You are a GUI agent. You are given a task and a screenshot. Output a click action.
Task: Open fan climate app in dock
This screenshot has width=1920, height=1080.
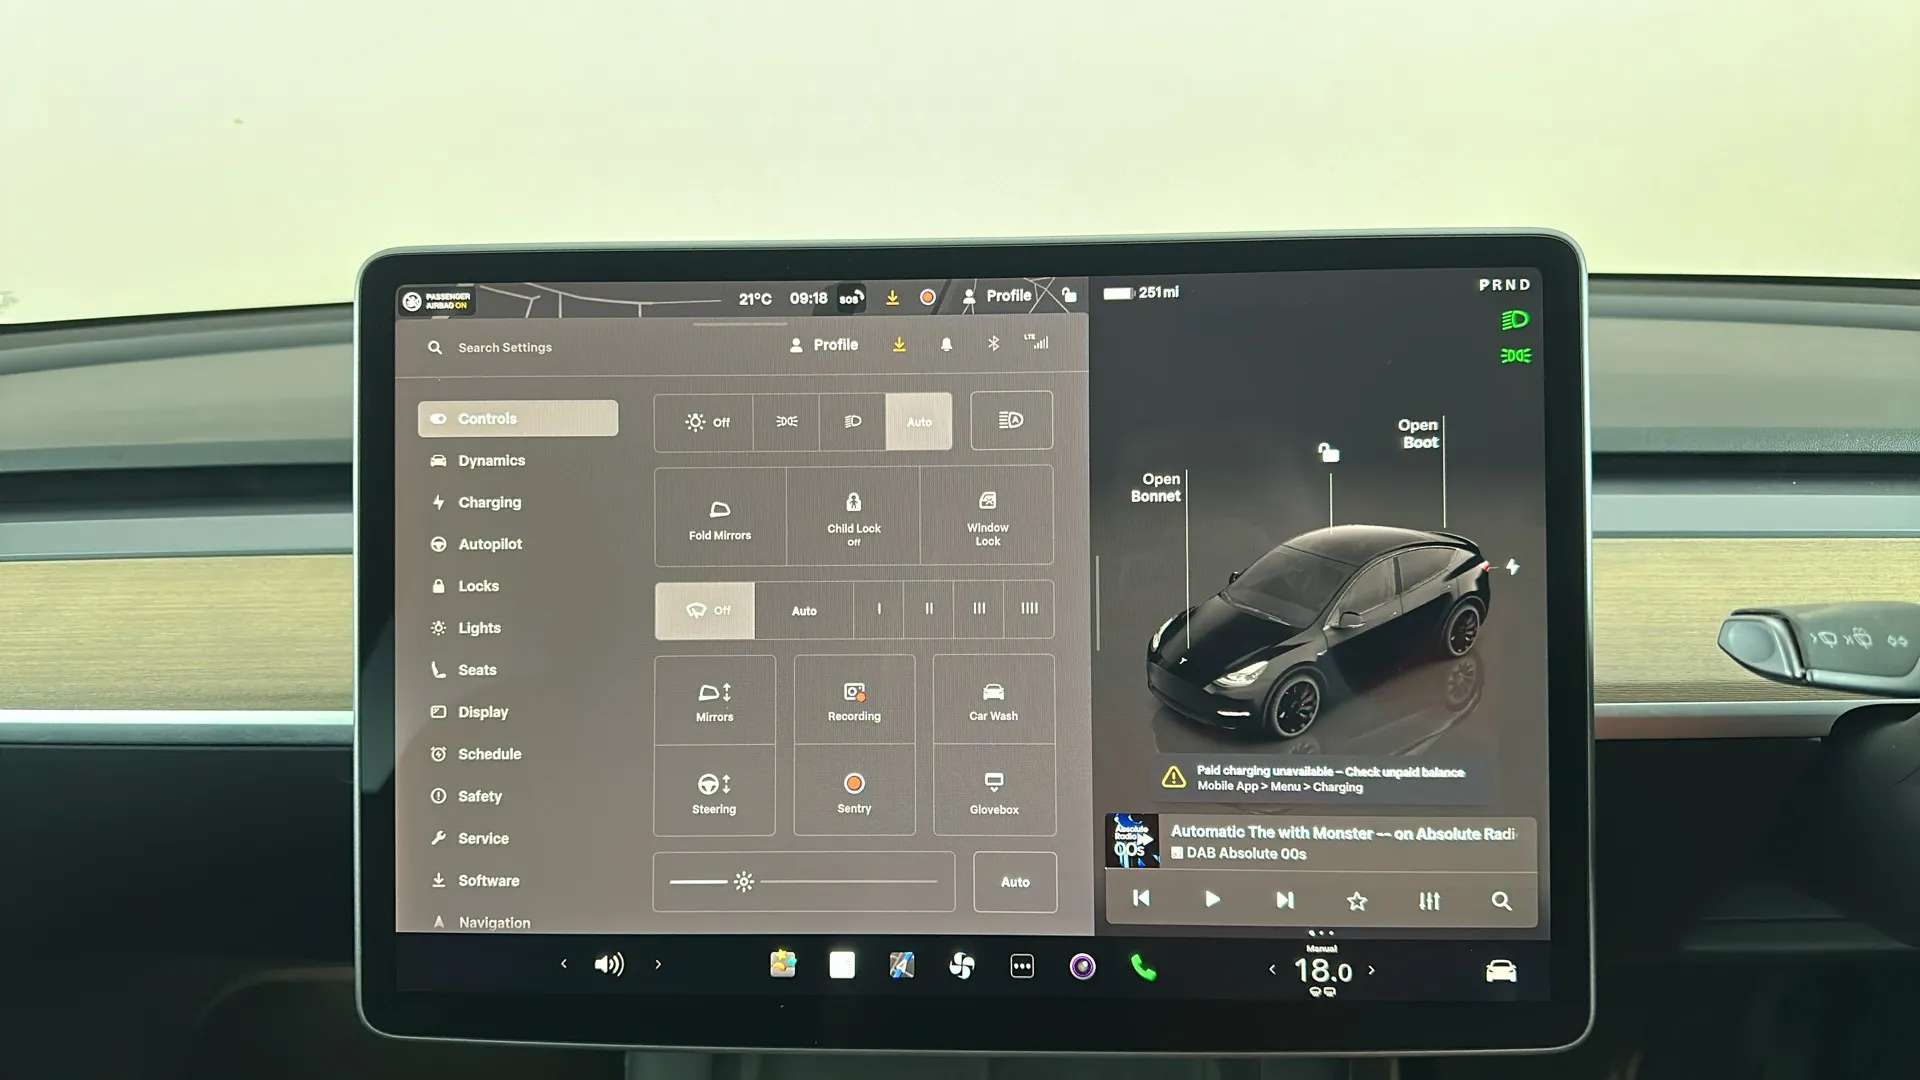(x=961, y=966)
